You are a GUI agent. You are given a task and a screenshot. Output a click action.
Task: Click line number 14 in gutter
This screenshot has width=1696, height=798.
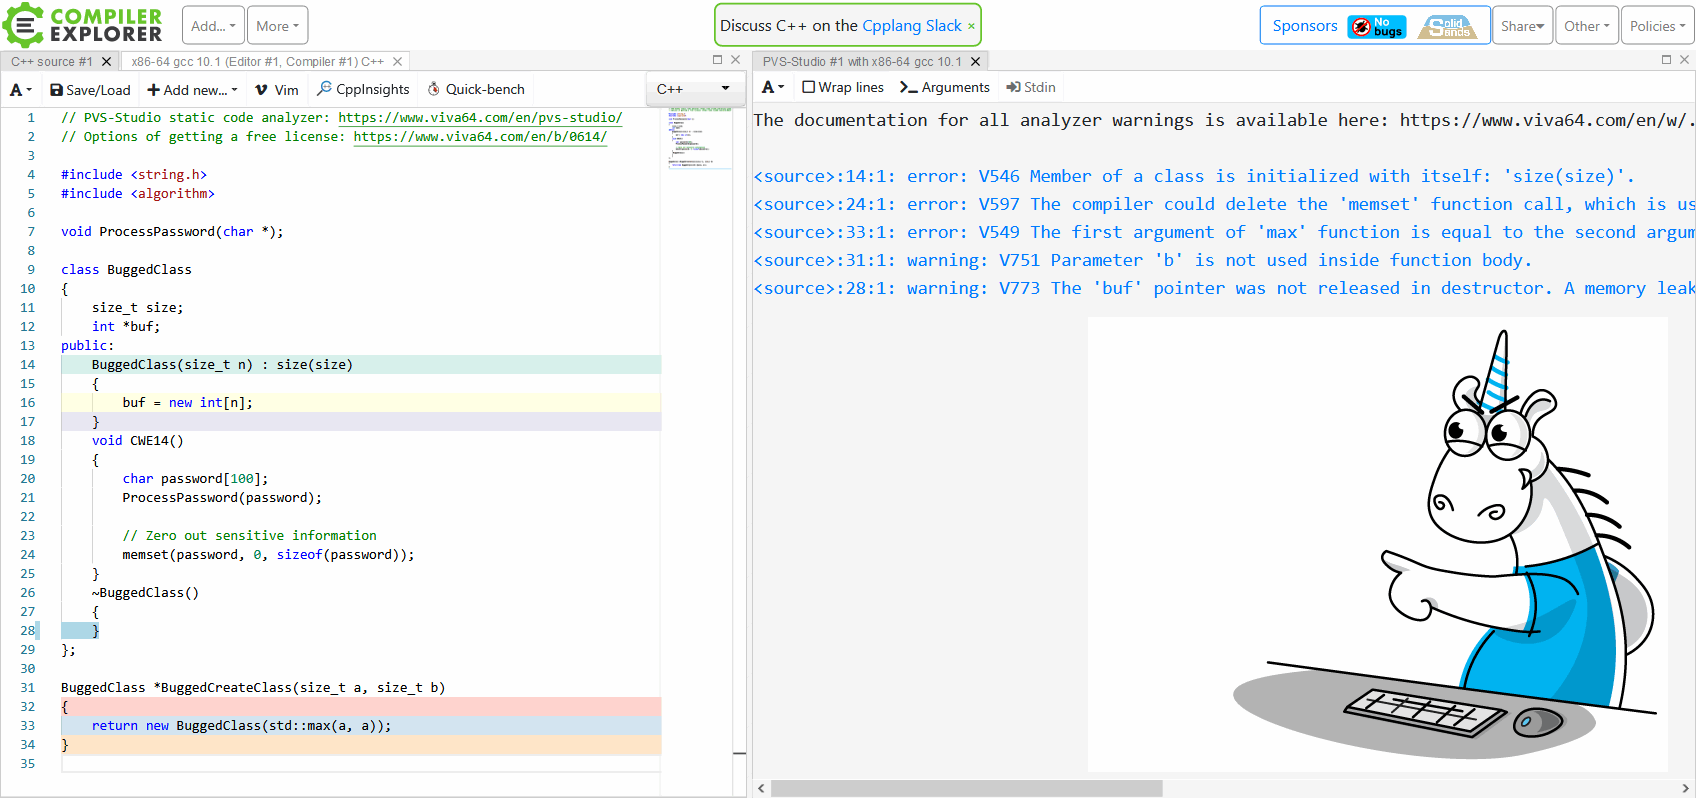(27, 365)
